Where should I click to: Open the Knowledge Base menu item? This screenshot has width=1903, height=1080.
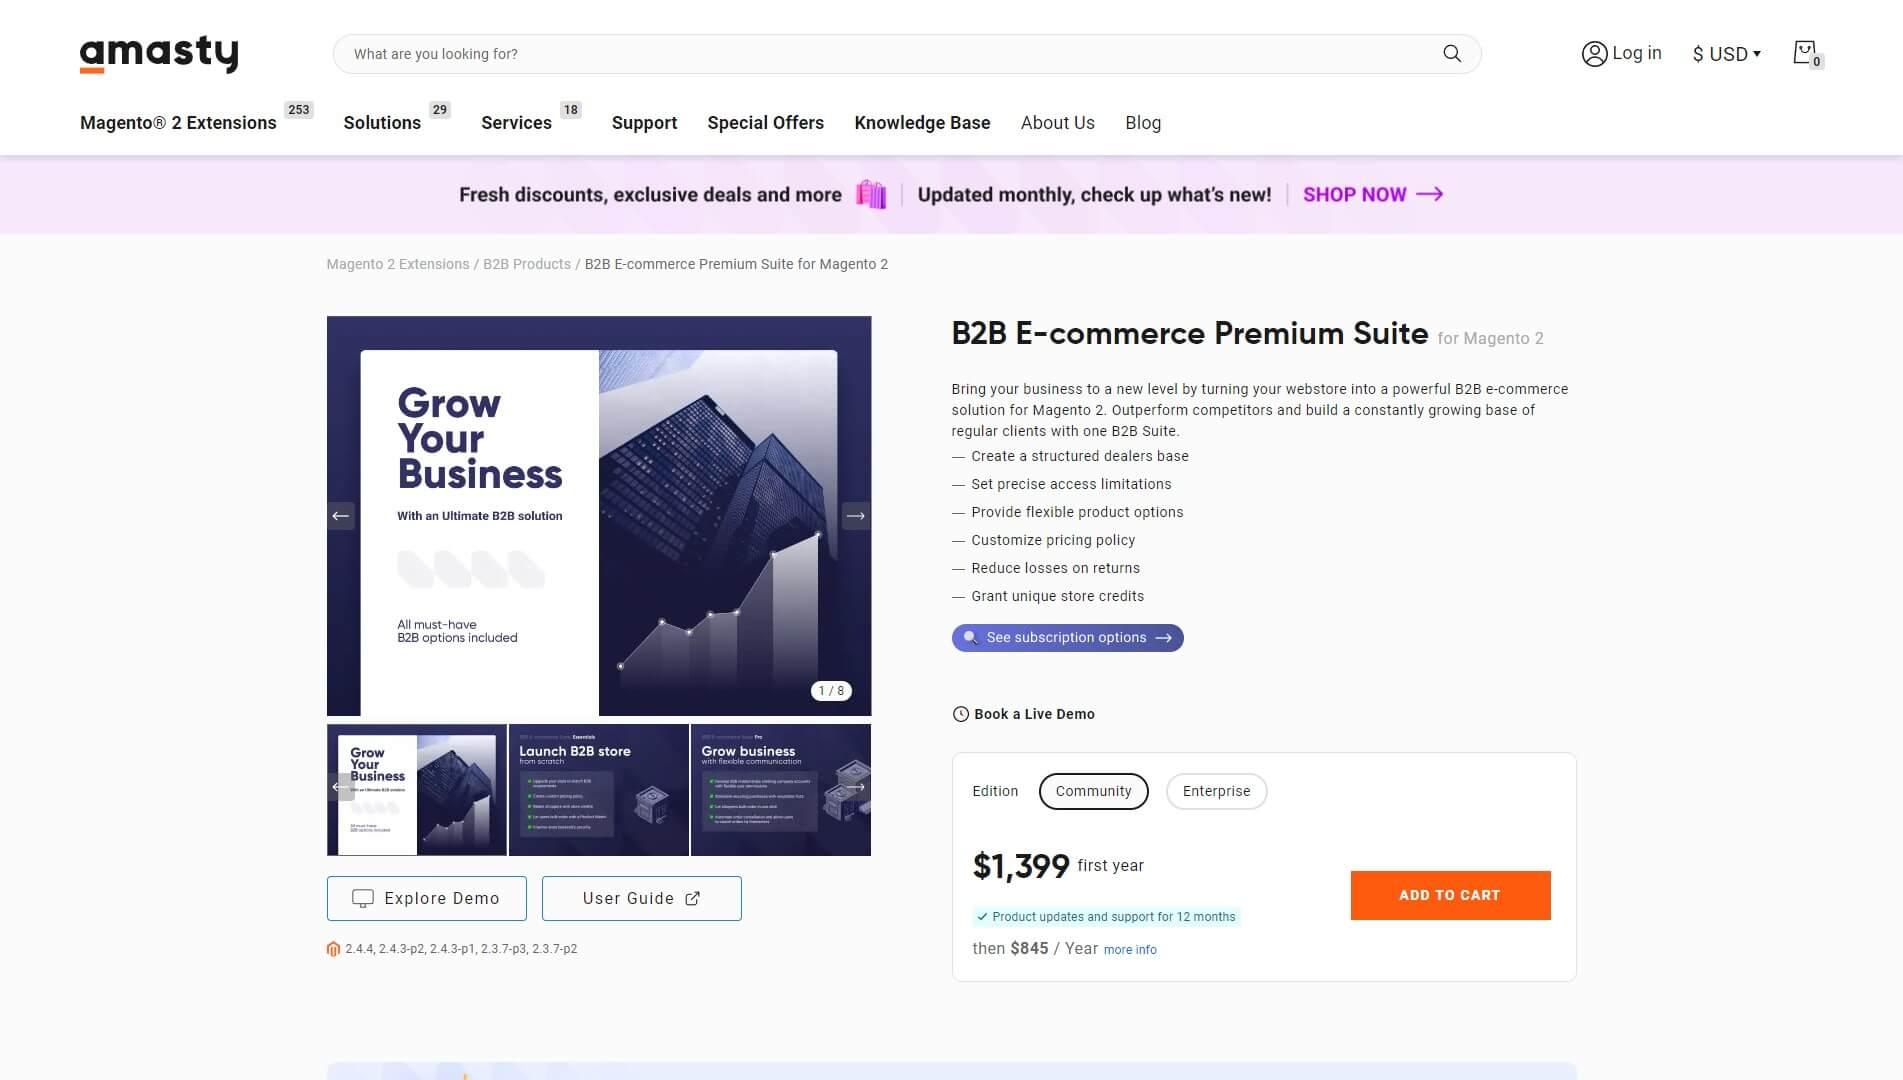click(922, 123)
